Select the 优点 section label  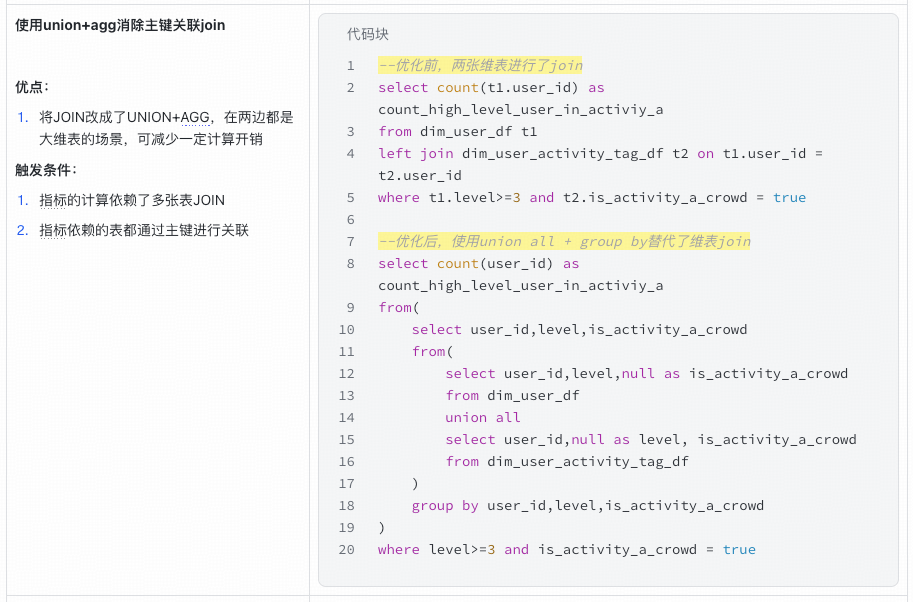pos(32,87)
